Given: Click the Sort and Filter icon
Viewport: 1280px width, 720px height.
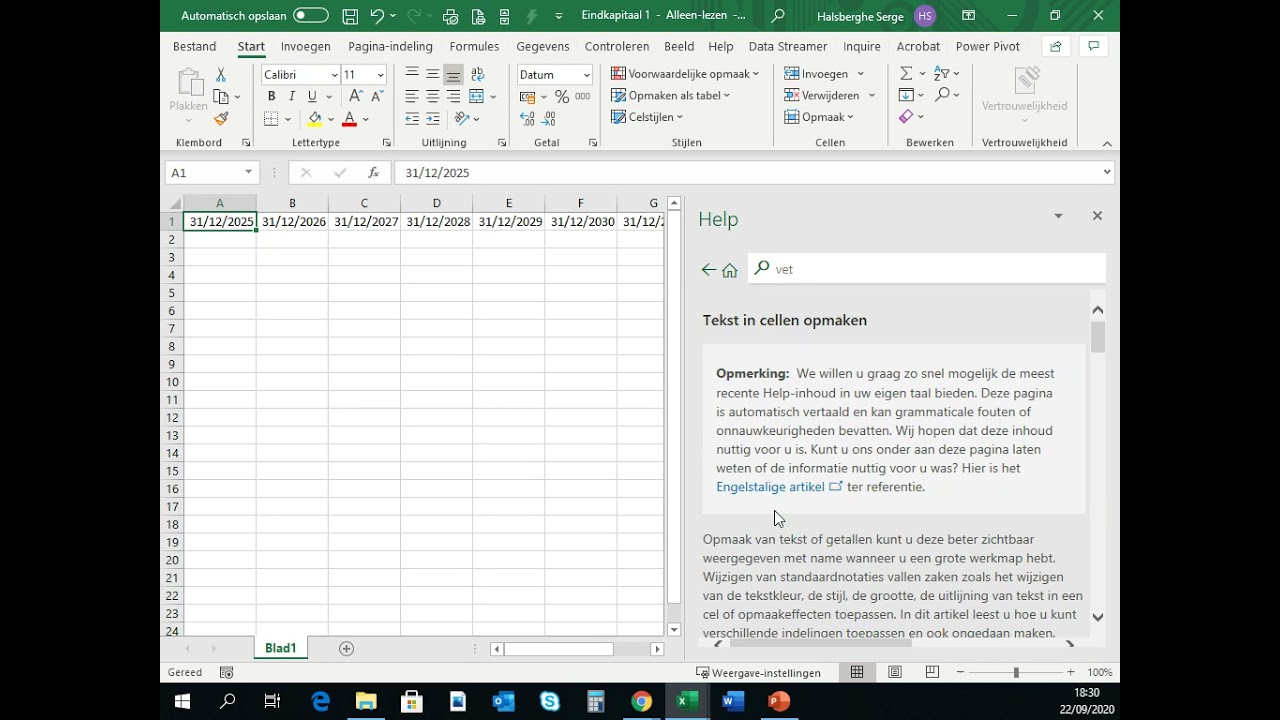Looking at the screenshot, I should point(941,74).
